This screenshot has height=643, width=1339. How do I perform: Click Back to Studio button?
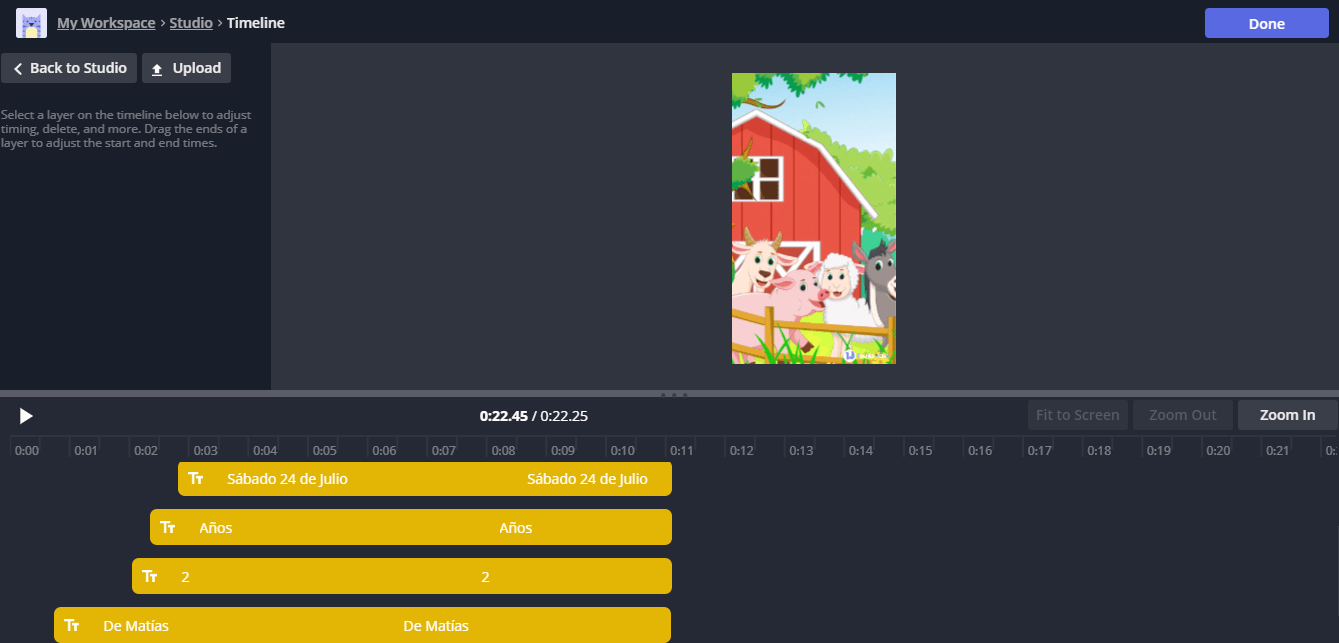pyautogui.click(x=69, y=68)
